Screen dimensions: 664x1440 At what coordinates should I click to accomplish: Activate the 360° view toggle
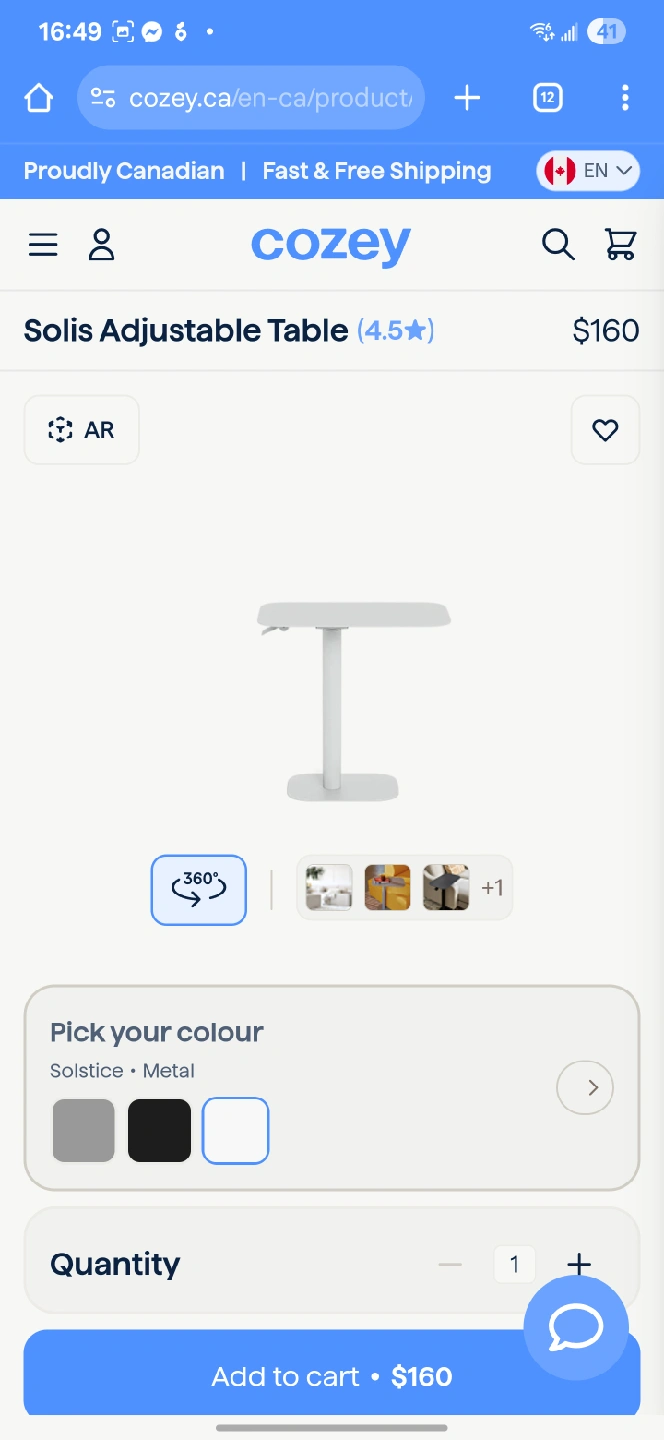(199, 889)
